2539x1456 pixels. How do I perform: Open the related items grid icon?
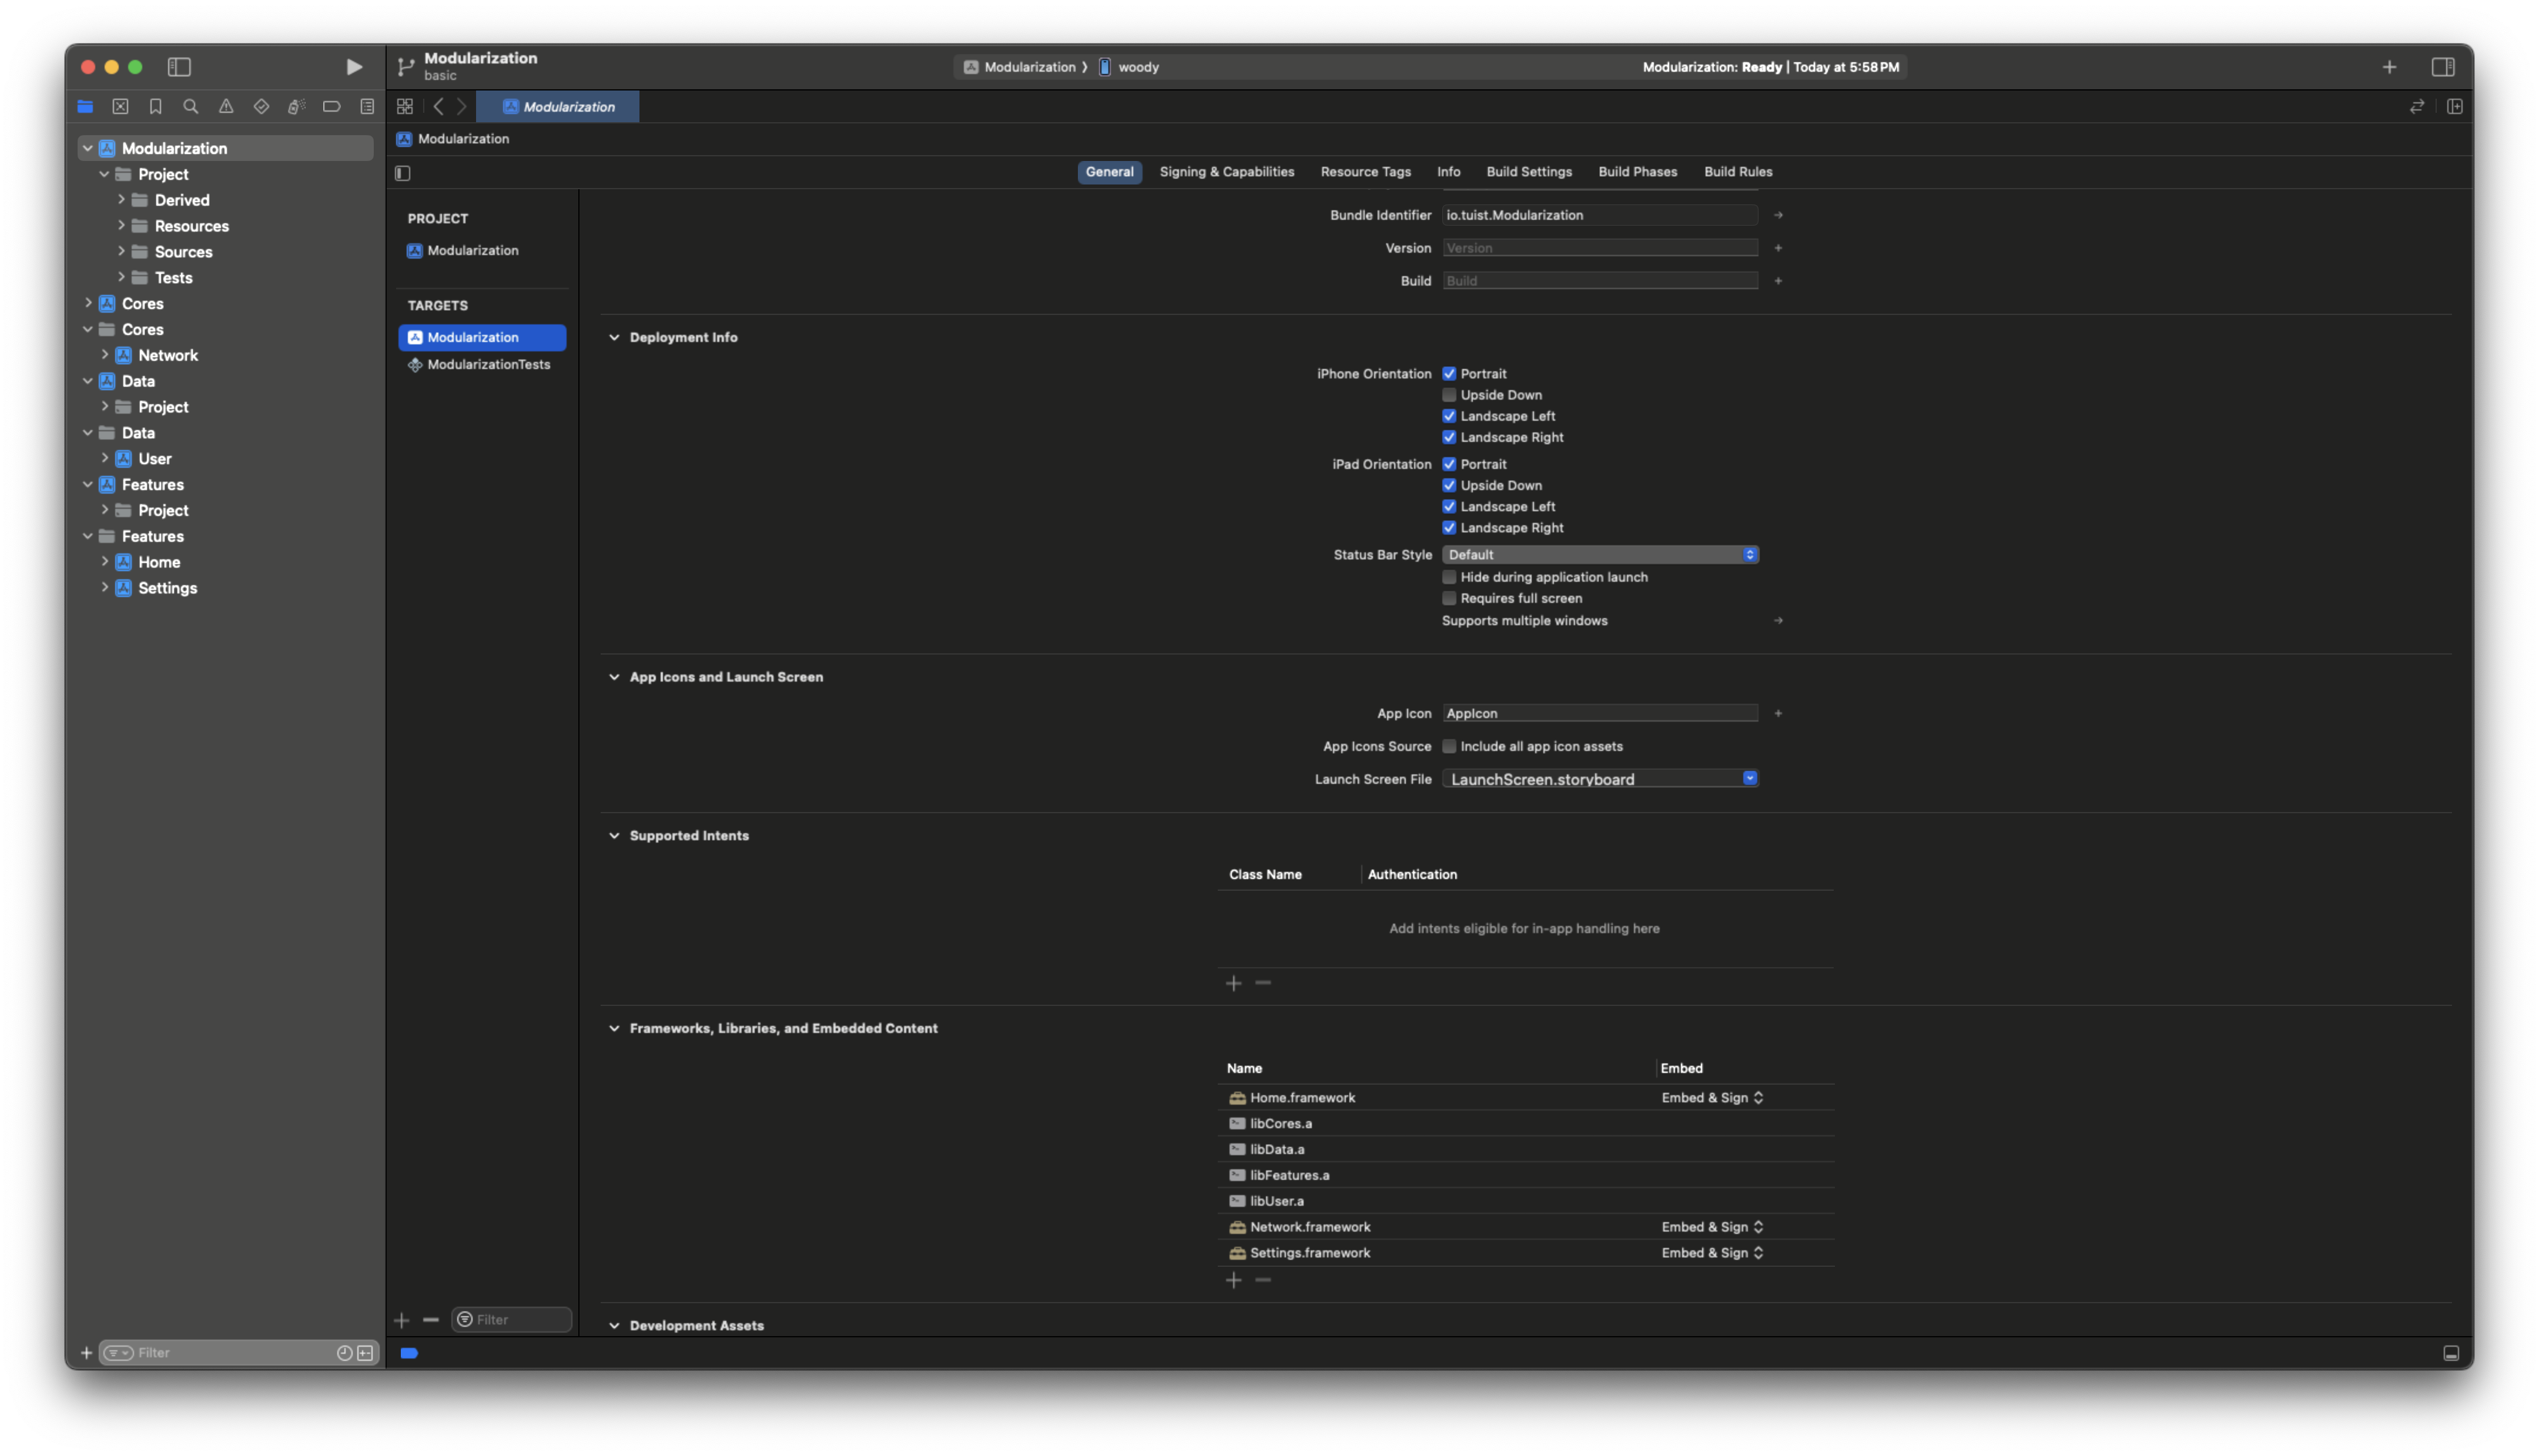pos(405,106)
